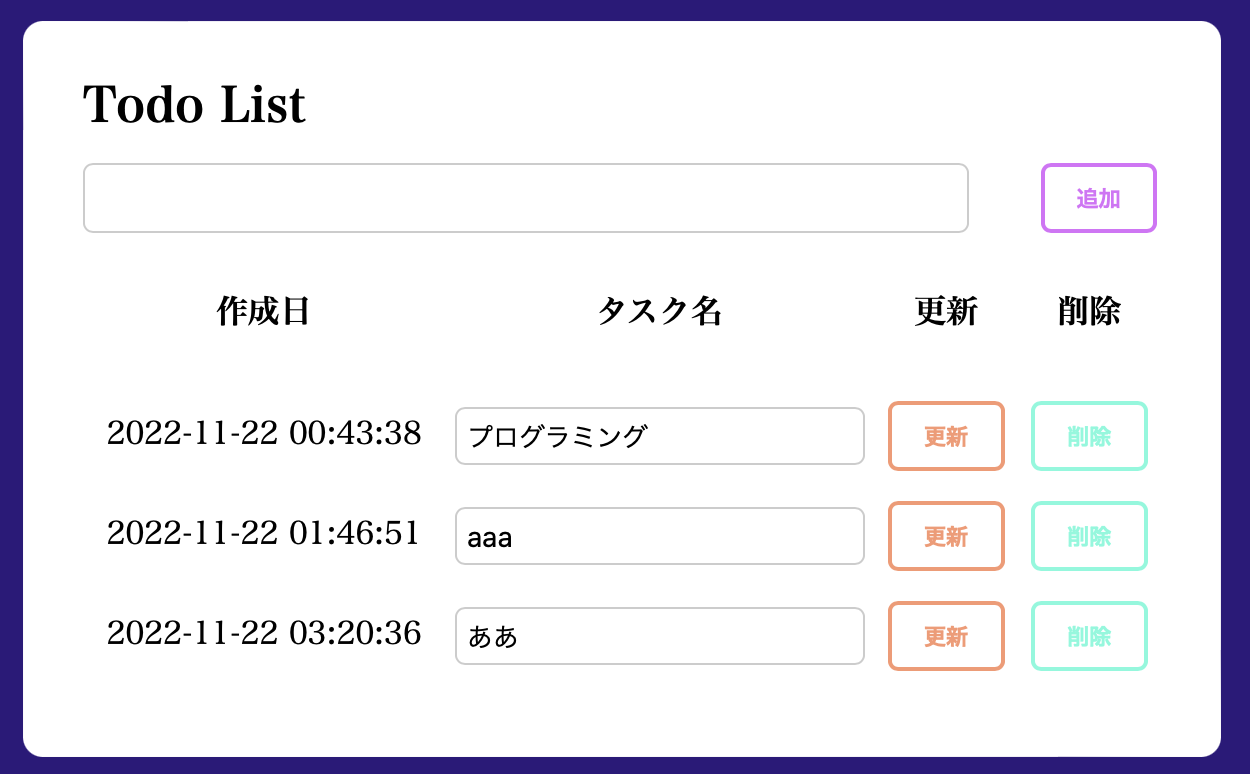1250x774 pixels.
Task: Select the aaa task name field
Action: click(x=660, y=536)
